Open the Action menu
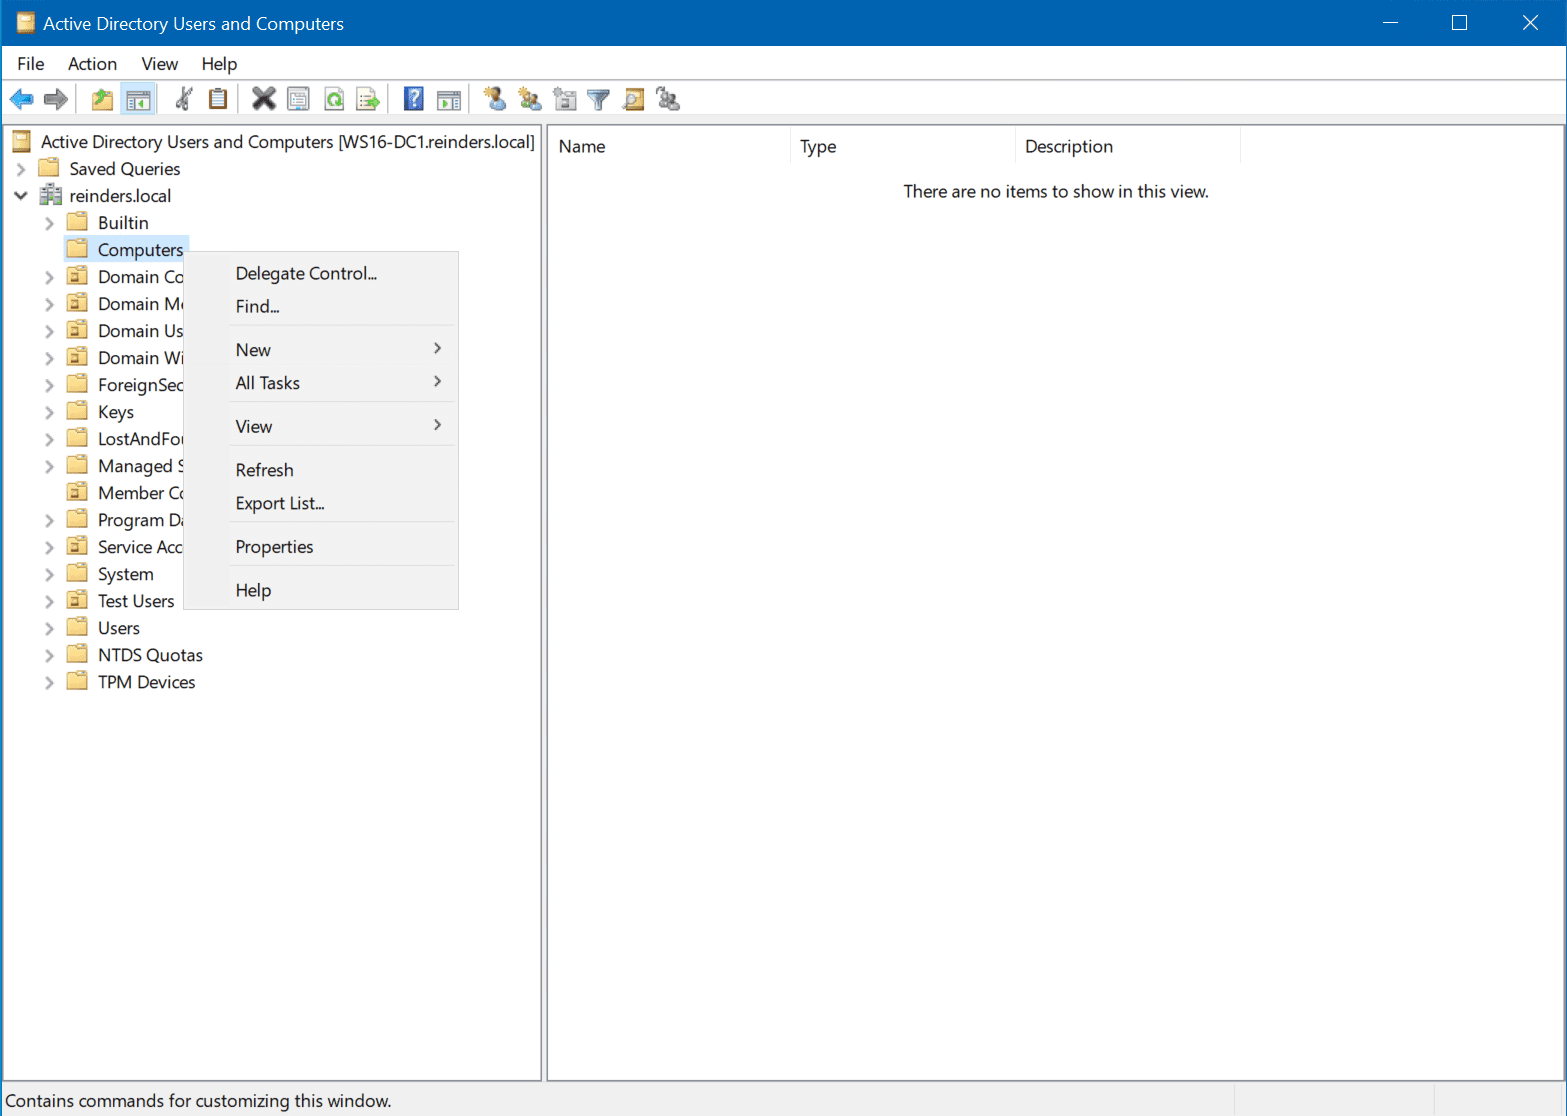Viewport: 1567px width, 1116px height. 92,64
